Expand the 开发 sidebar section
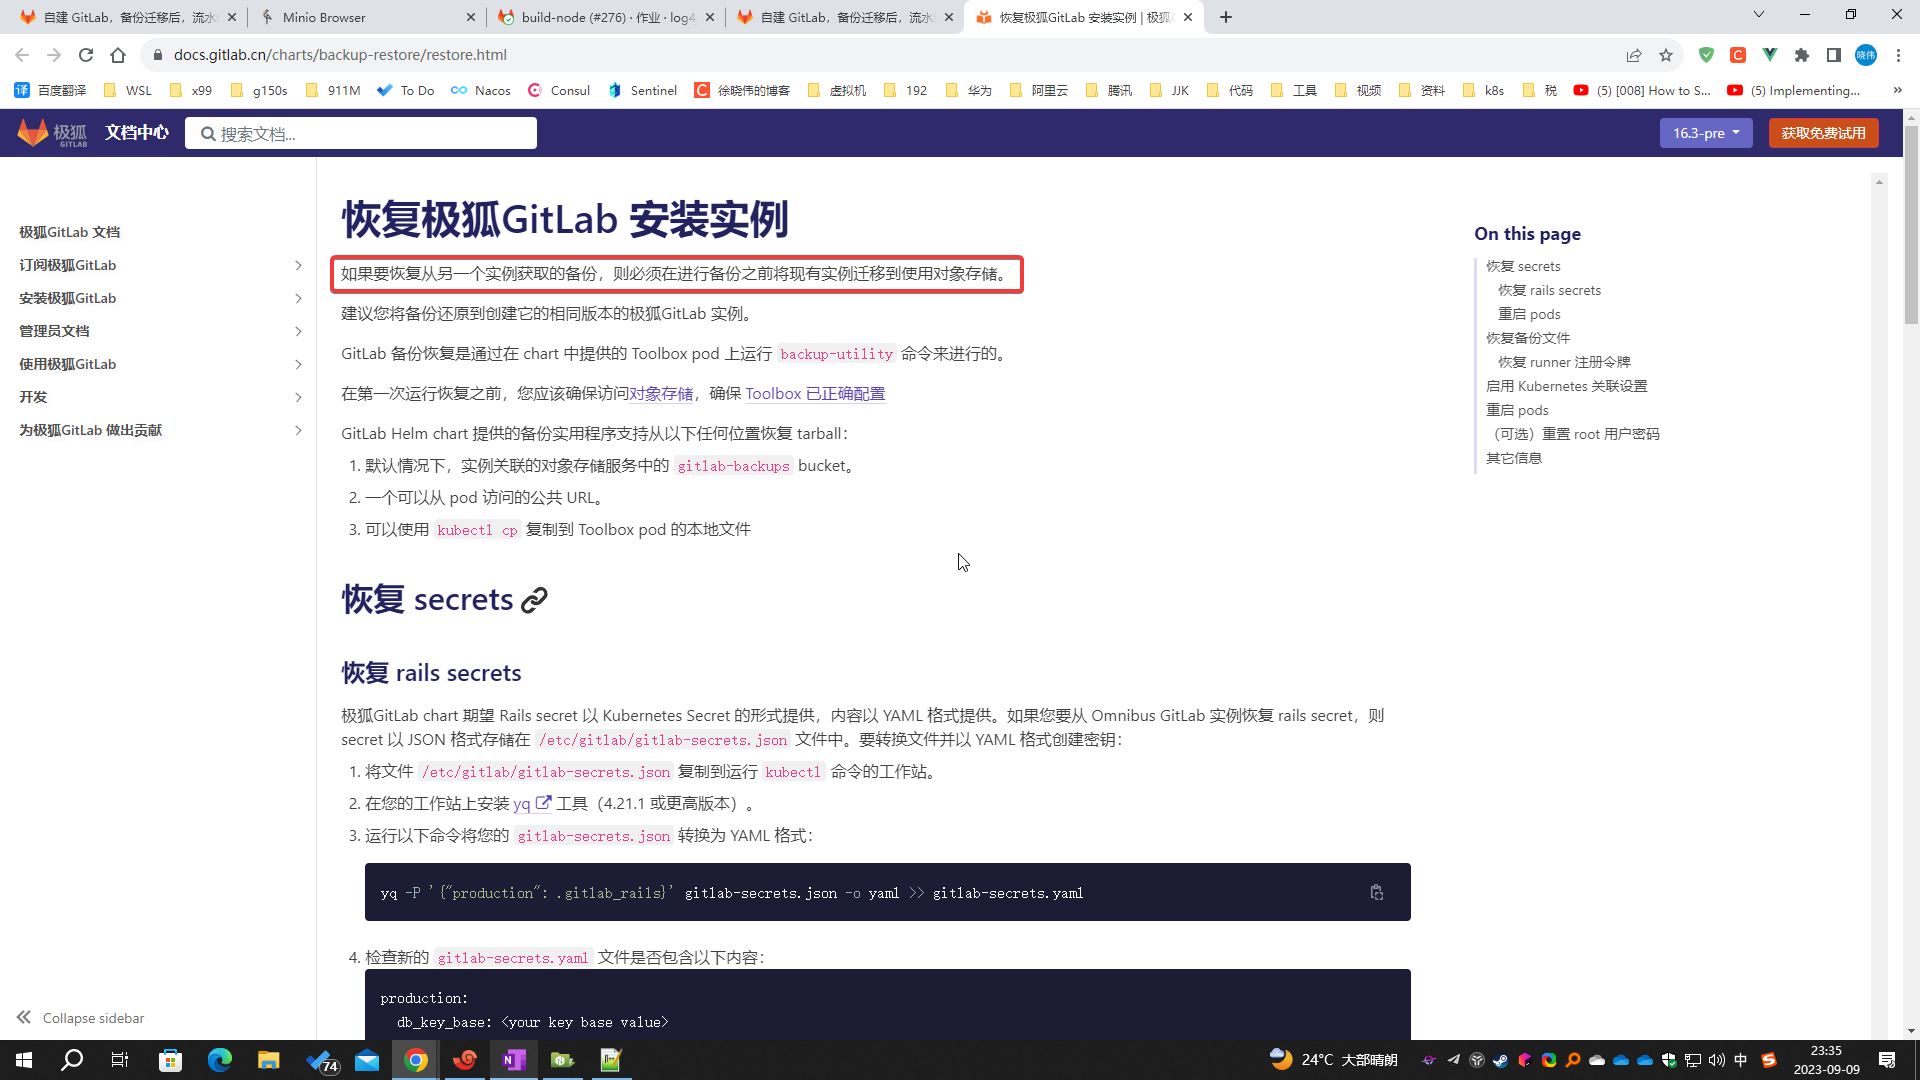The height and width of the screenshot is (1080, 1920). coord(298,397)
